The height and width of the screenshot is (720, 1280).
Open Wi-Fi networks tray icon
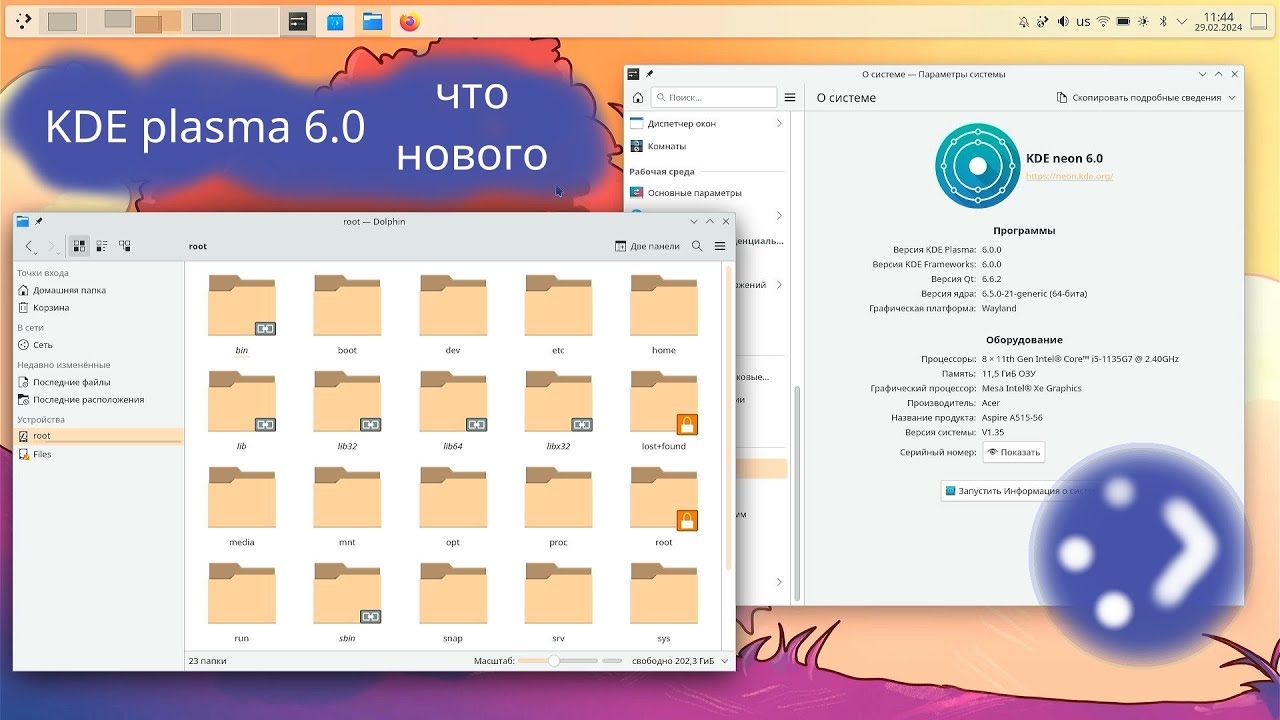(x=1103, y=21)
